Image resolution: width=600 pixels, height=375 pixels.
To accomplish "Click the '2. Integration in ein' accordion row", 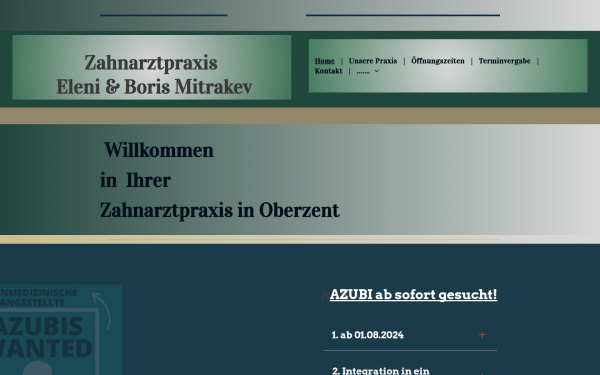I will point(410,369).
